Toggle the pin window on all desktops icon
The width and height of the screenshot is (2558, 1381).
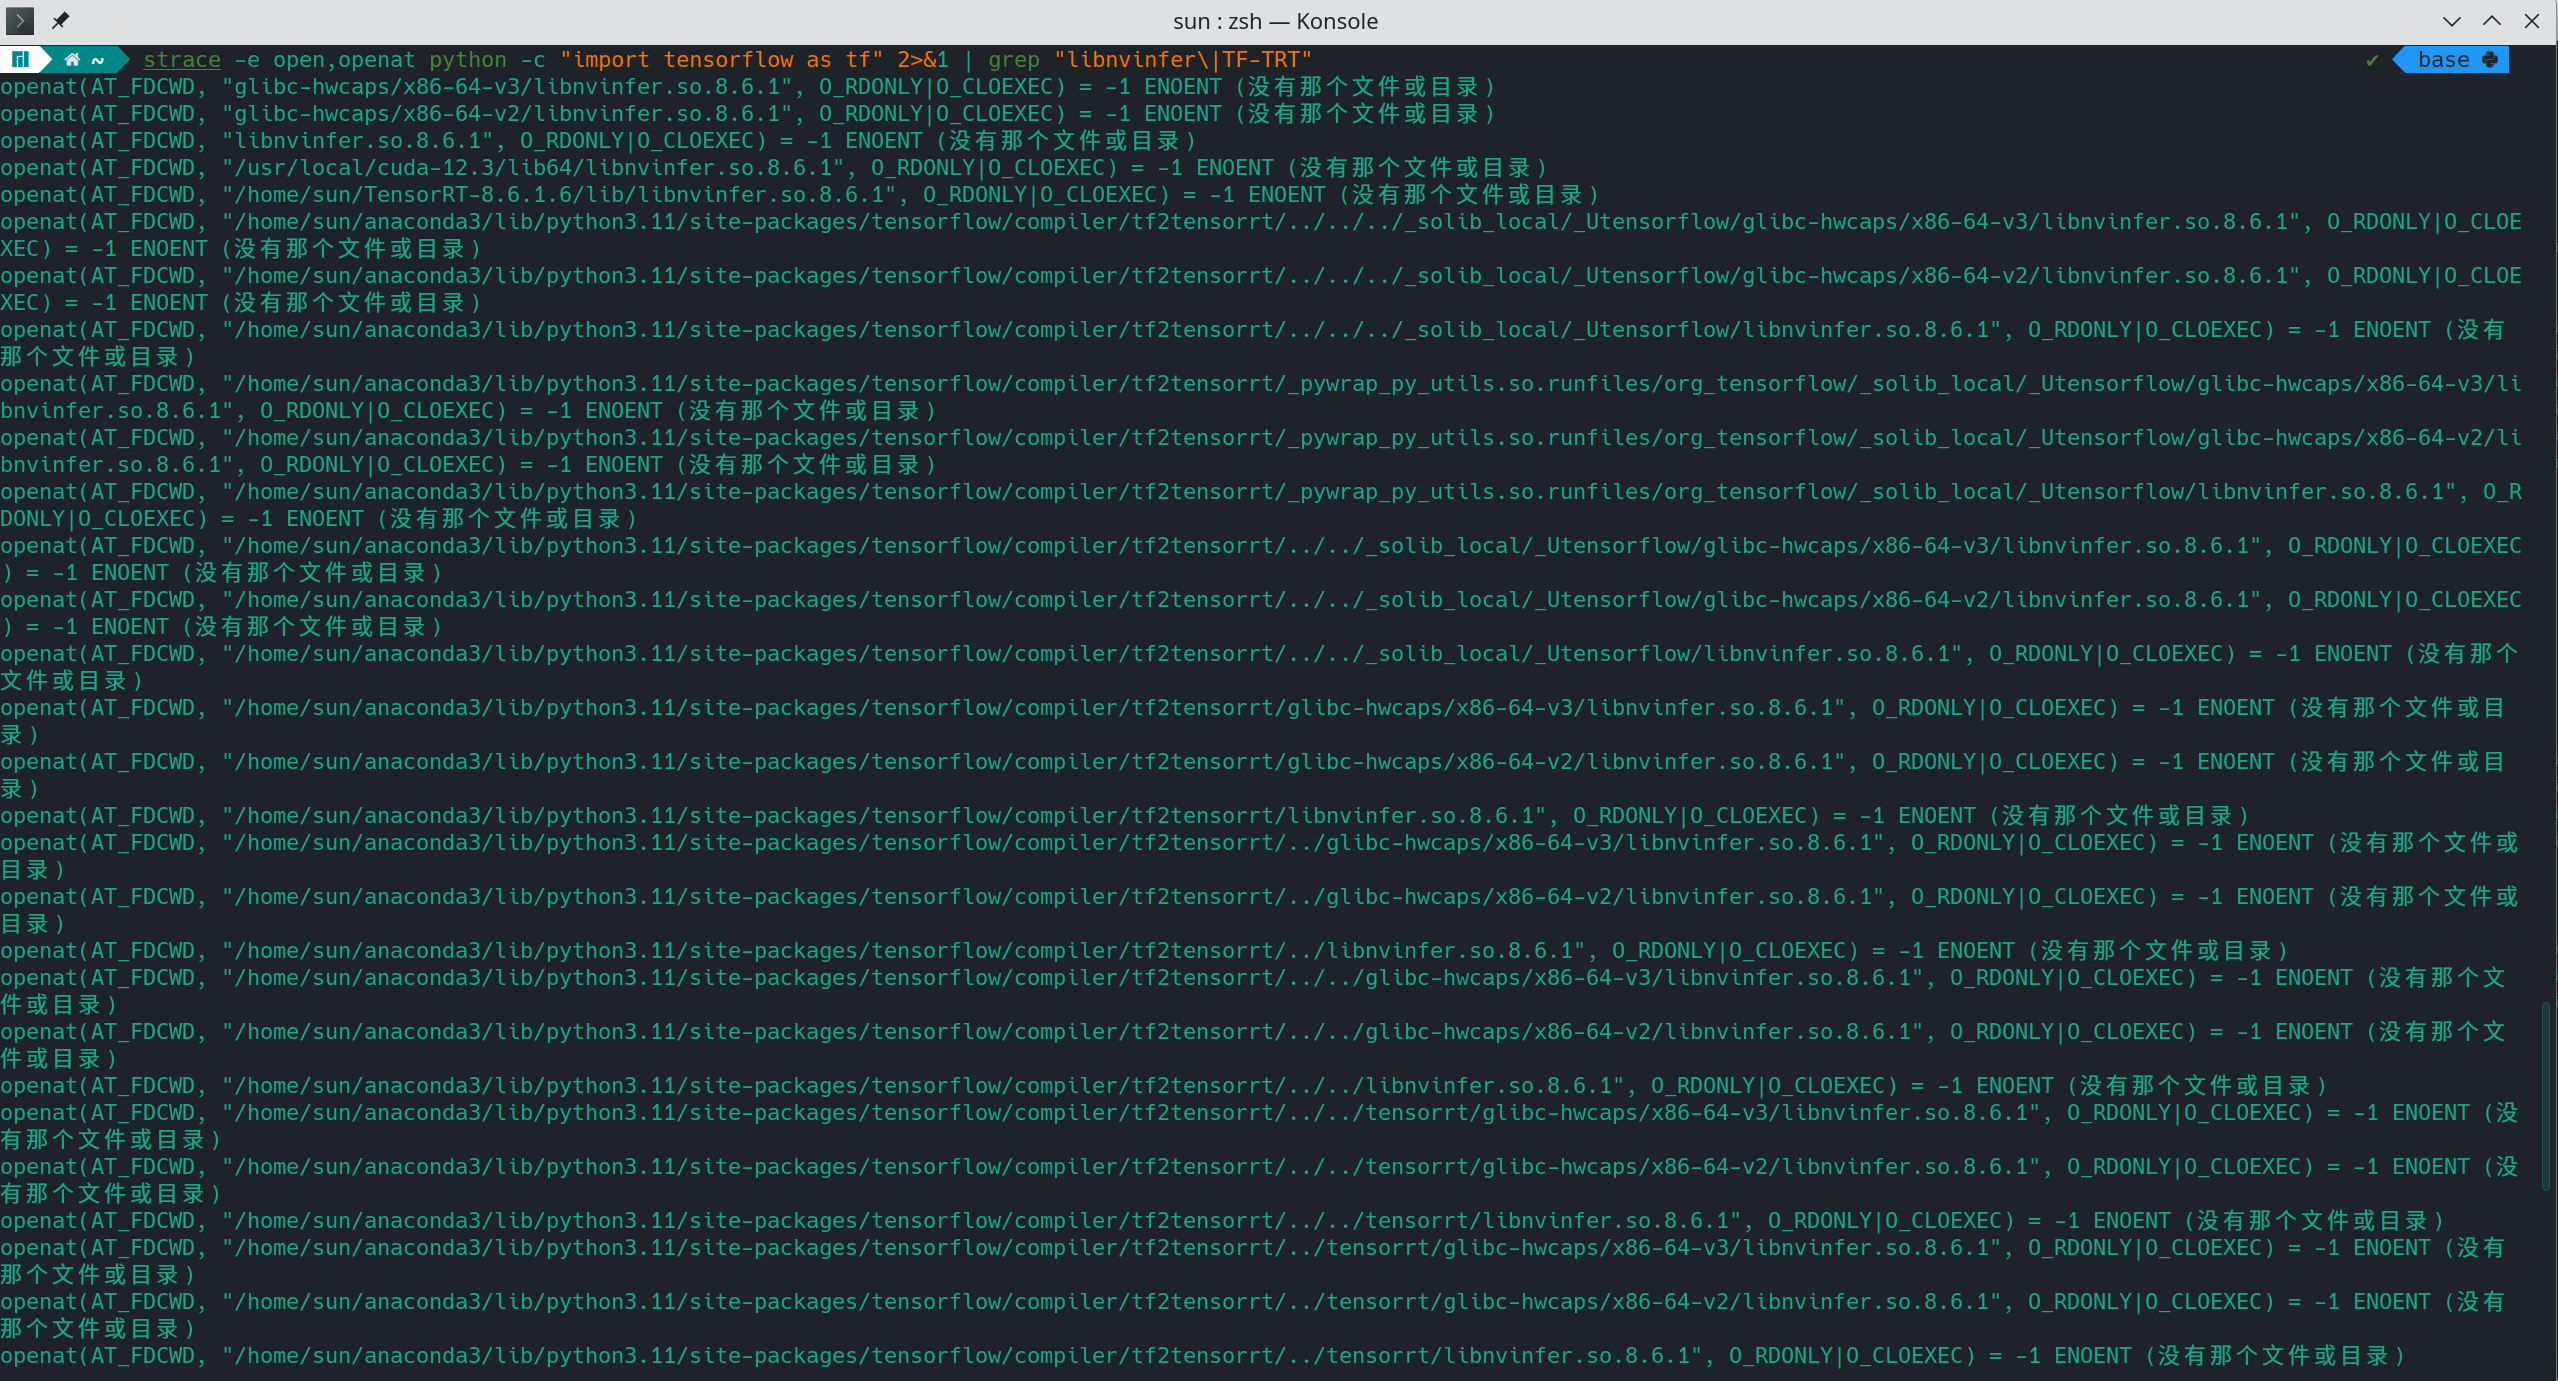pos(61,20)
